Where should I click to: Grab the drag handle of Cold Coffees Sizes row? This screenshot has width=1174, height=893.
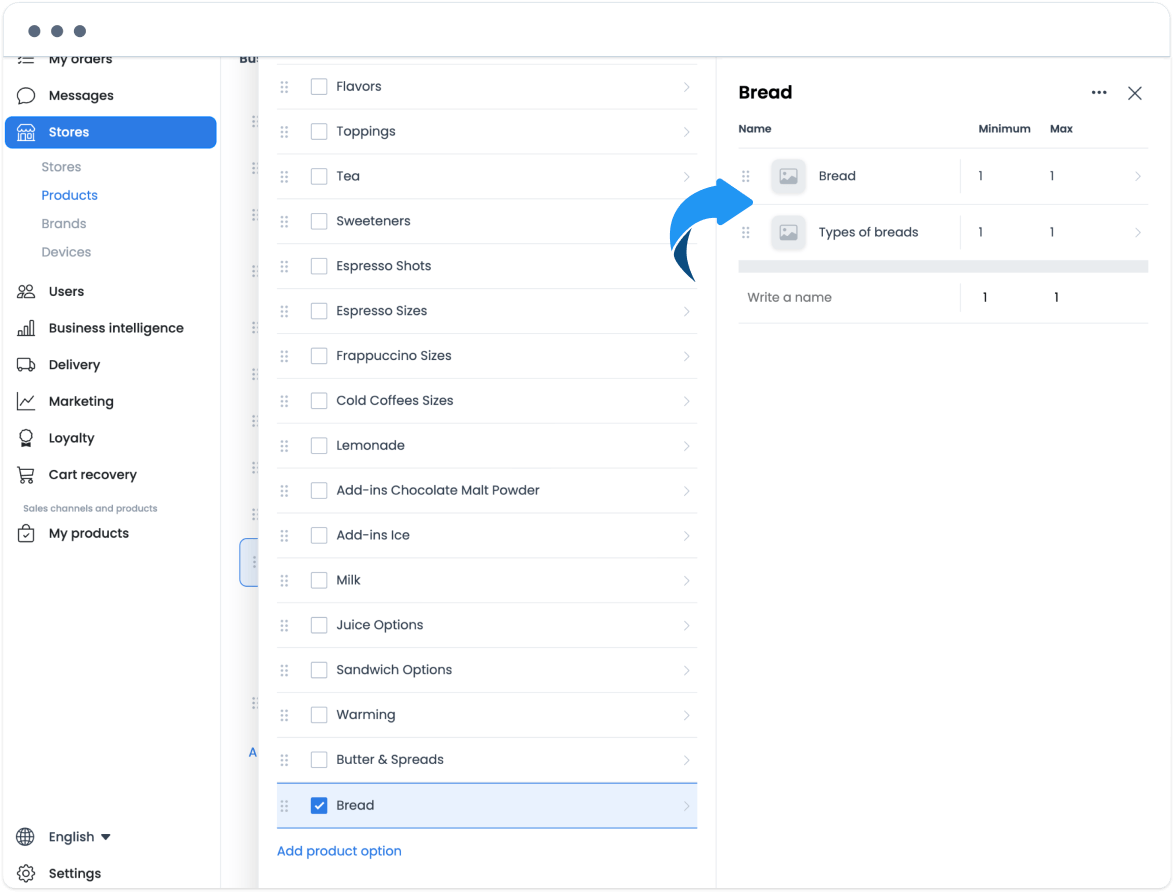click(285, 402)
